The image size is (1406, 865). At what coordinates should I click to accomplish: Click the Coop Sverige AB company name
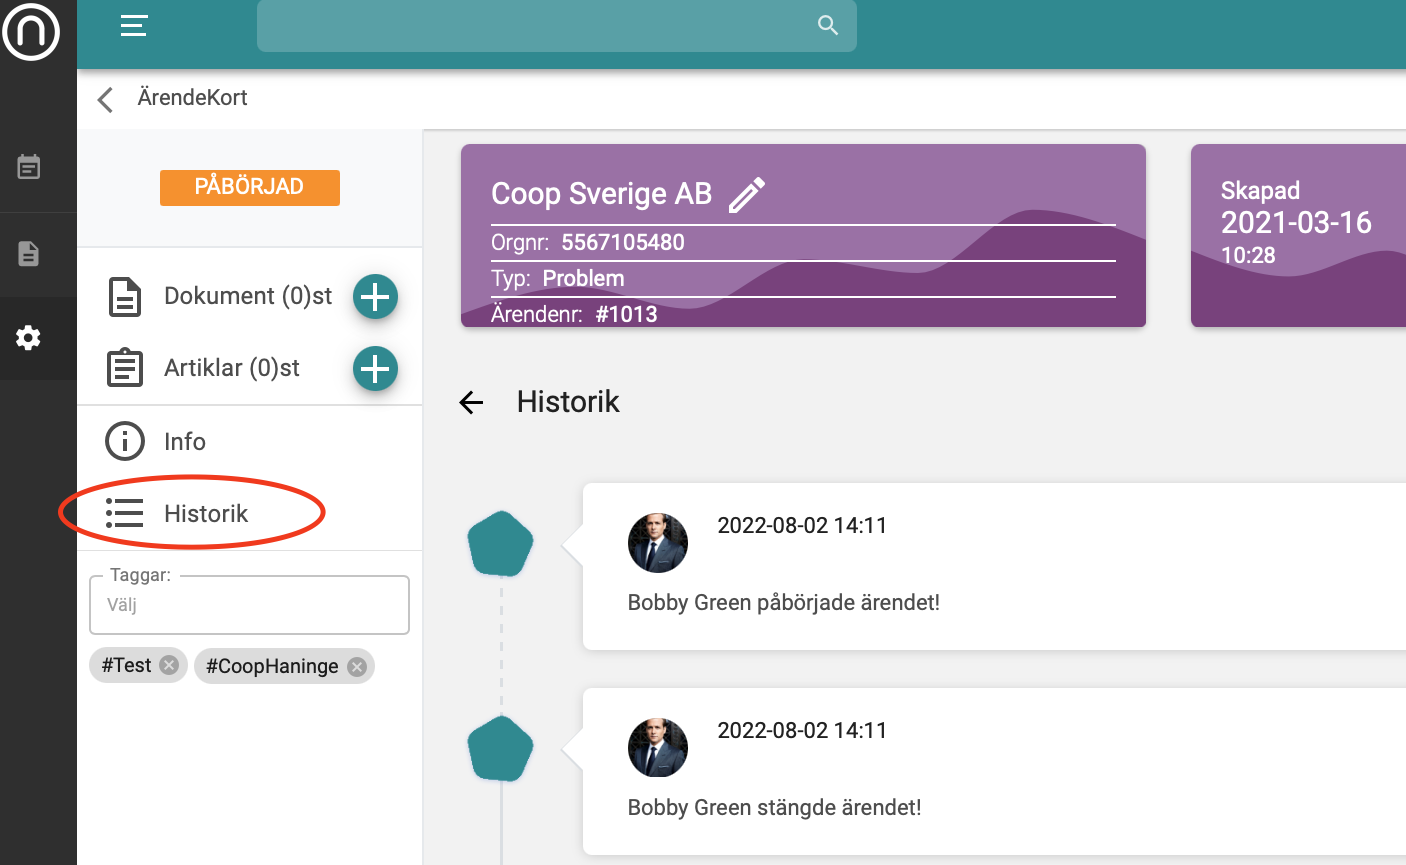(x=601, y=194)
